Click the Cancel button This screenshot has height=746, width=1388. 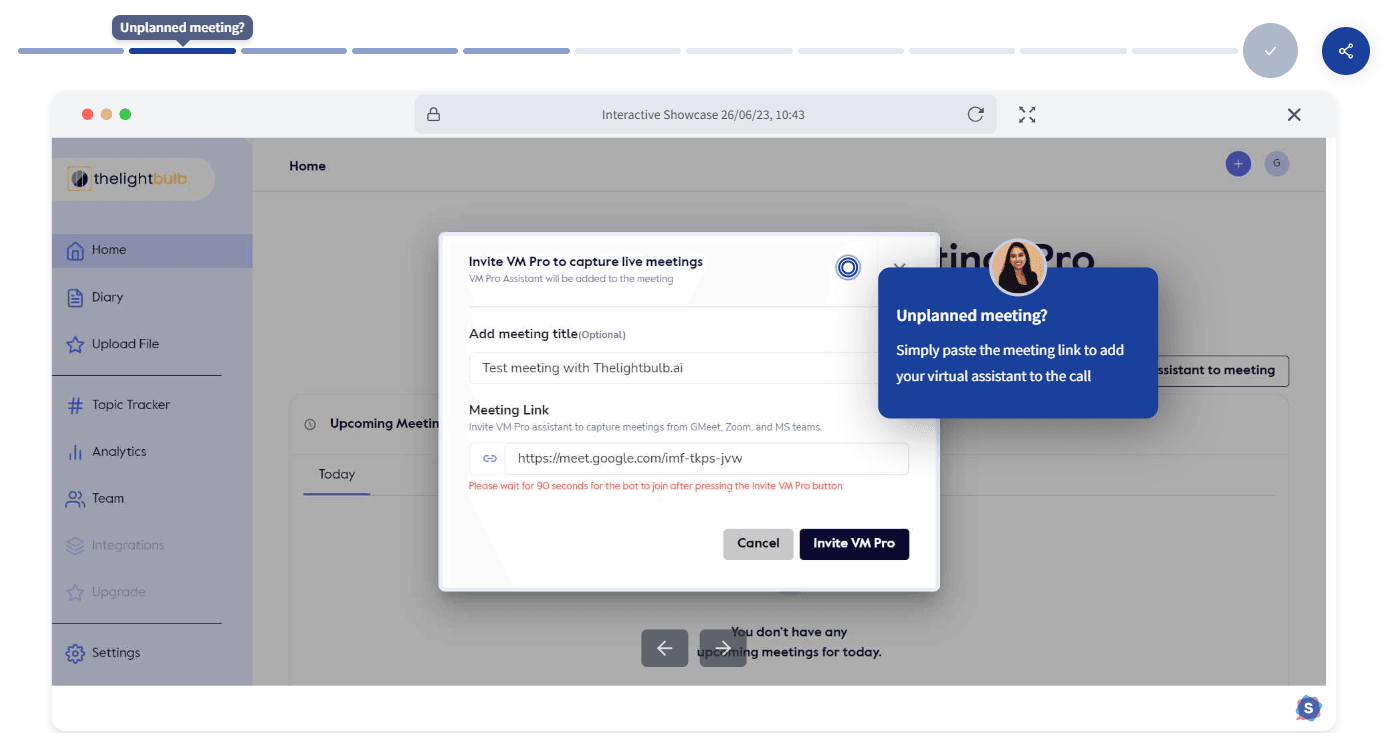pyautogui.click(x=758, y=544)
